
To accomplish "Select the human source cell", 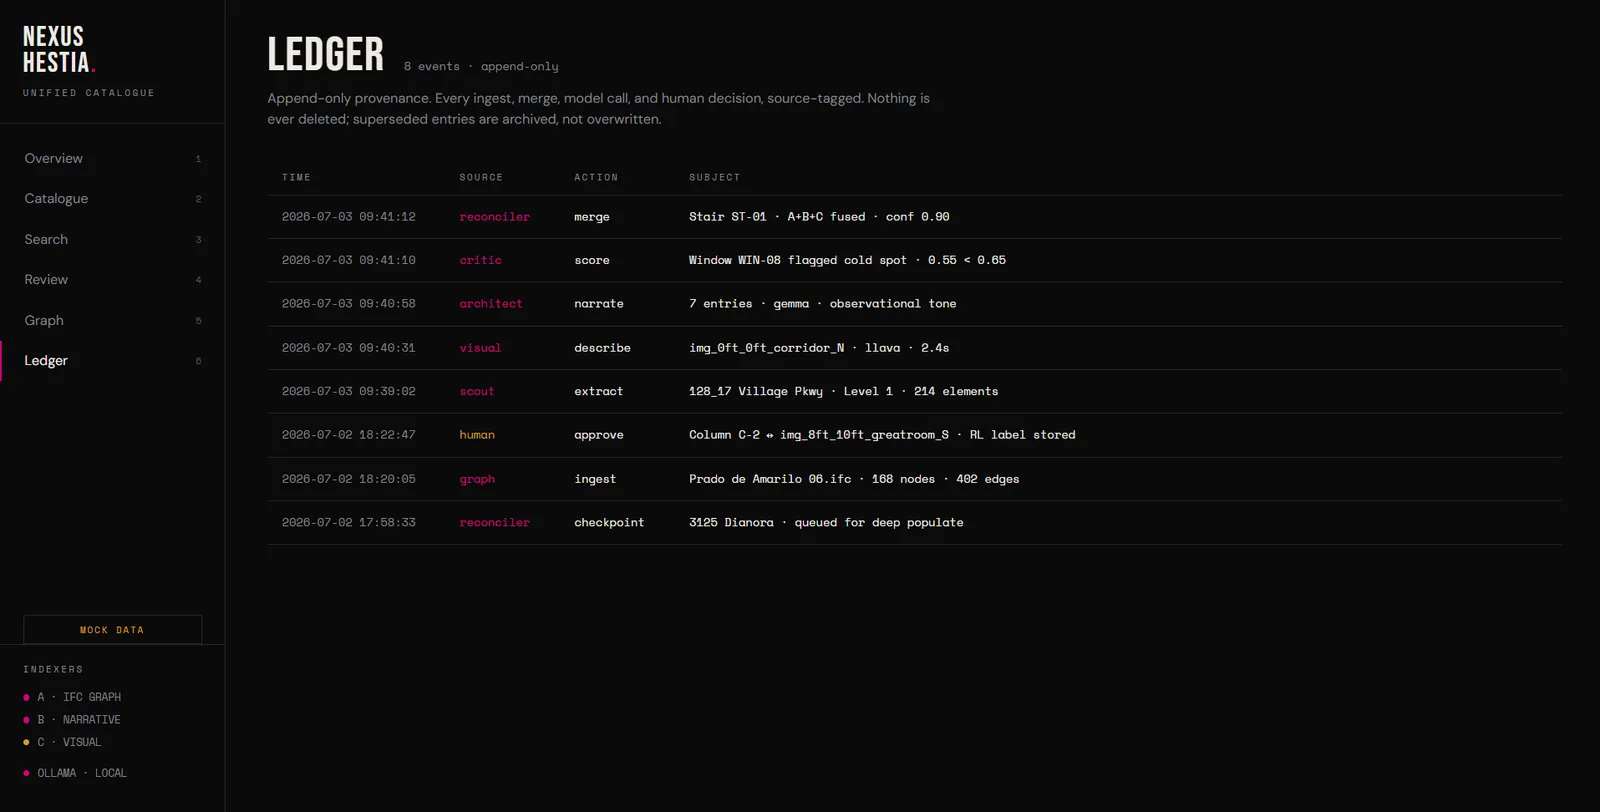I will 477,435.
